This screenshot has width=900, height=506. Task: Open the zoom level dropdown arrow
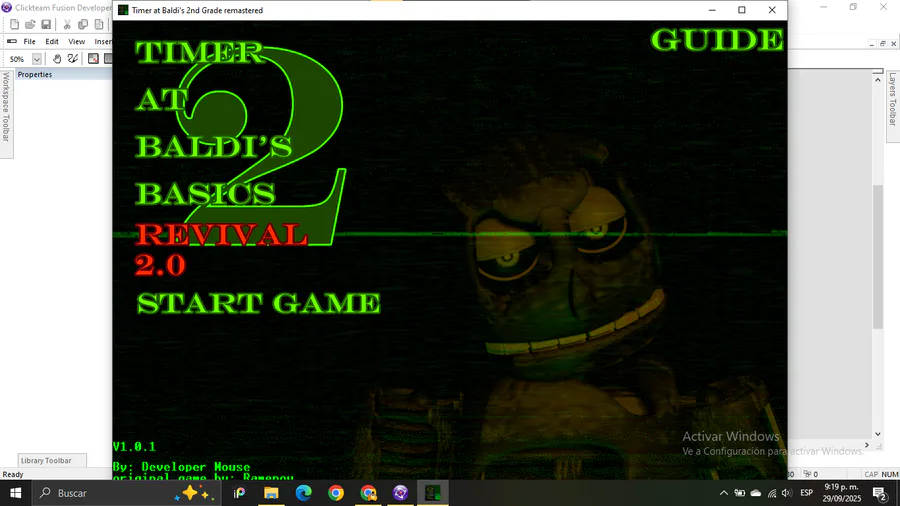tap(37, 59)
